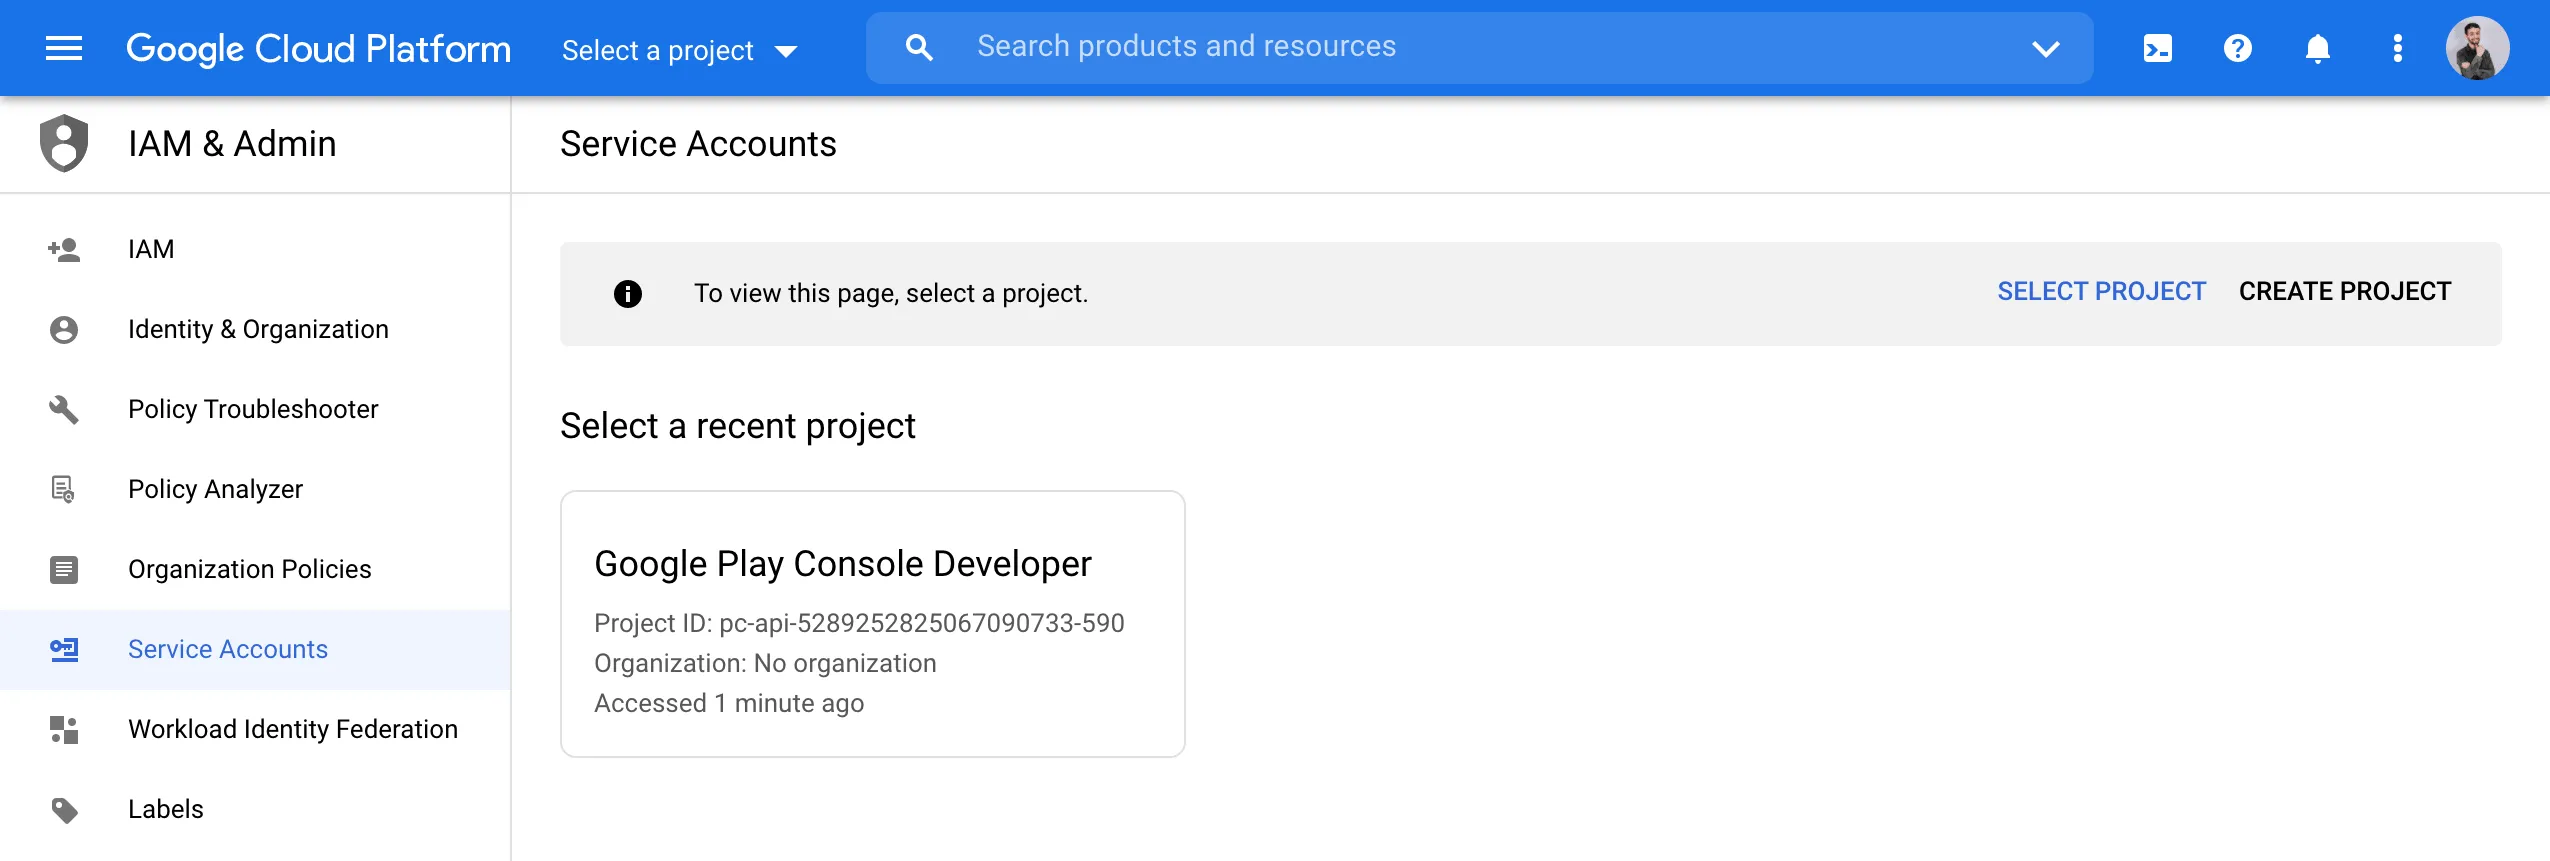2550x861 pixels.
Task: Click the user profile avatar
Action: 2476,48
